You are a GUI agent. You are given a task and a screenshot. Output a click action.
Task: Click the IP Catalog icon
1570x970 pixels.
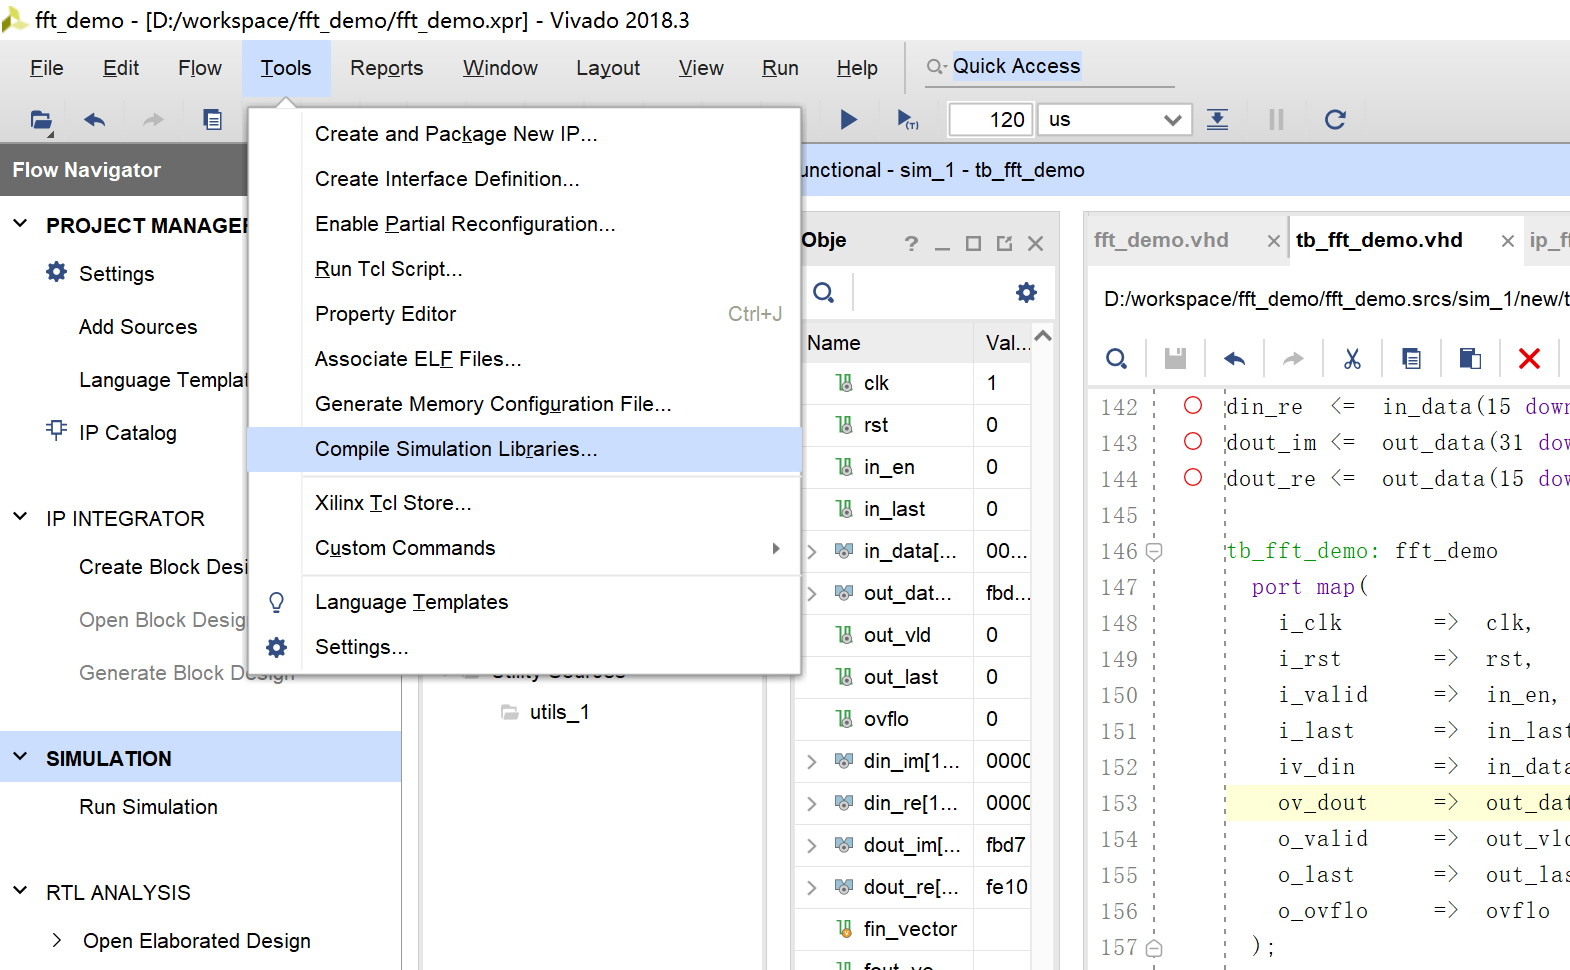coord(57,430)
